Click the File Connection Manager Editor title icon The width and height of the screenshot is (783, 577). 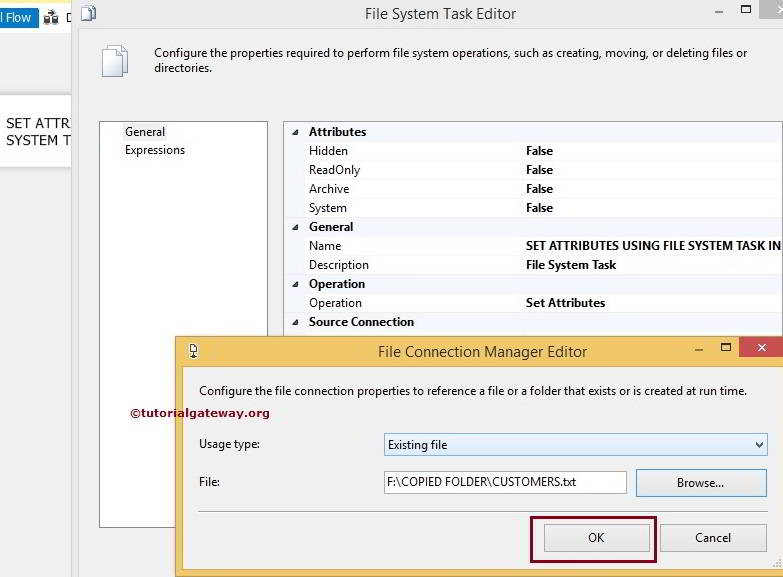coord(193,351)
